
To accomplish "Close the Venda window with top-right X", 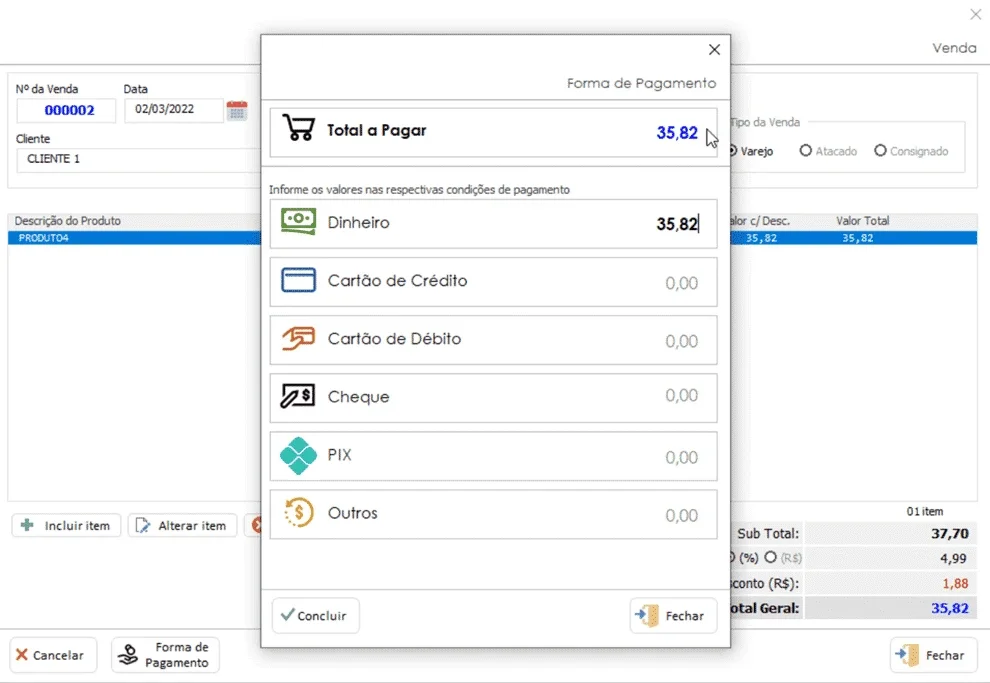I will [x=975, y=14].
